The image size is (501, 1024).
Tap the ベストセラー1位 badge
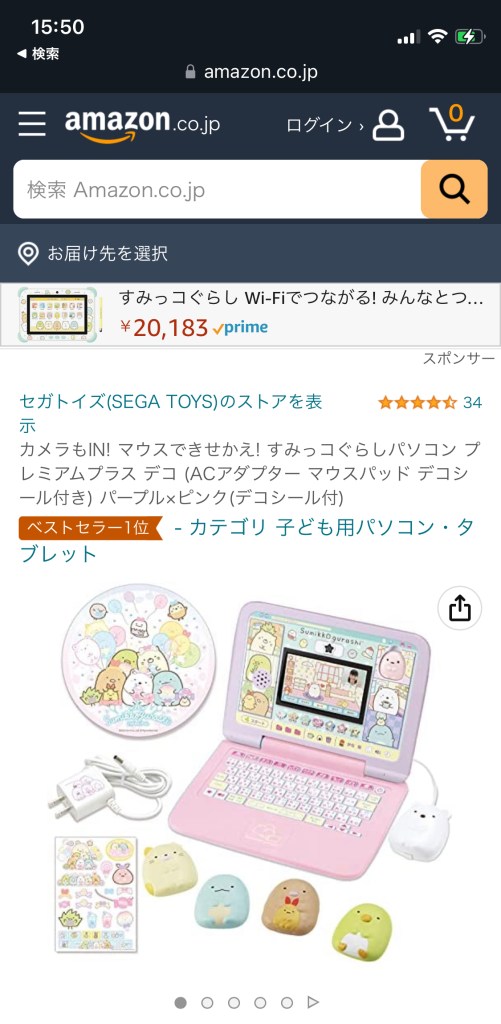pyautogui.click(x=90, y=528)
